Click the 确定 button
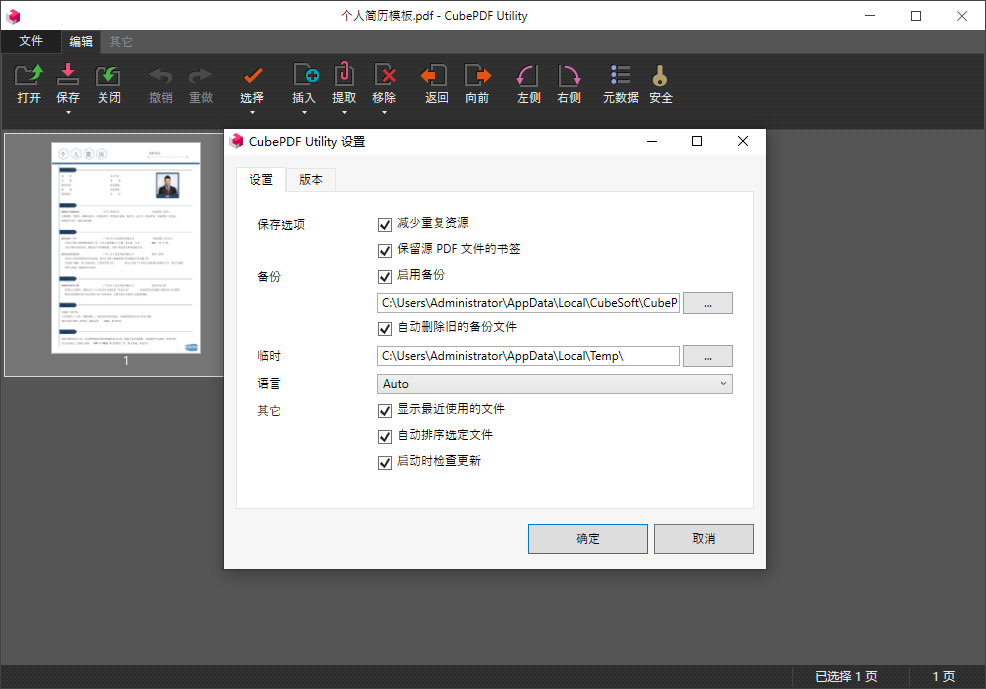This screenshot has height=689, width=986. point(587,538)
